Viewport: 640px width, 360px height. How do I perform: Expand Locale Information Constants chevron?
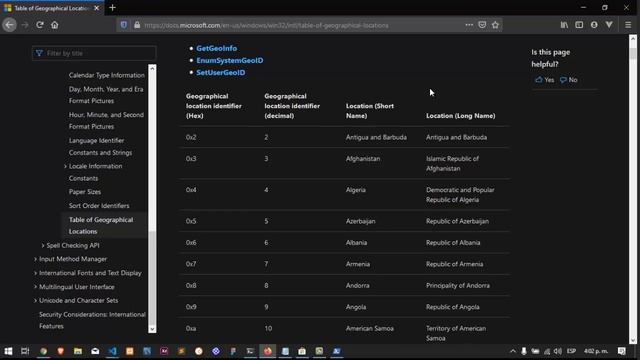click(65, 166)
